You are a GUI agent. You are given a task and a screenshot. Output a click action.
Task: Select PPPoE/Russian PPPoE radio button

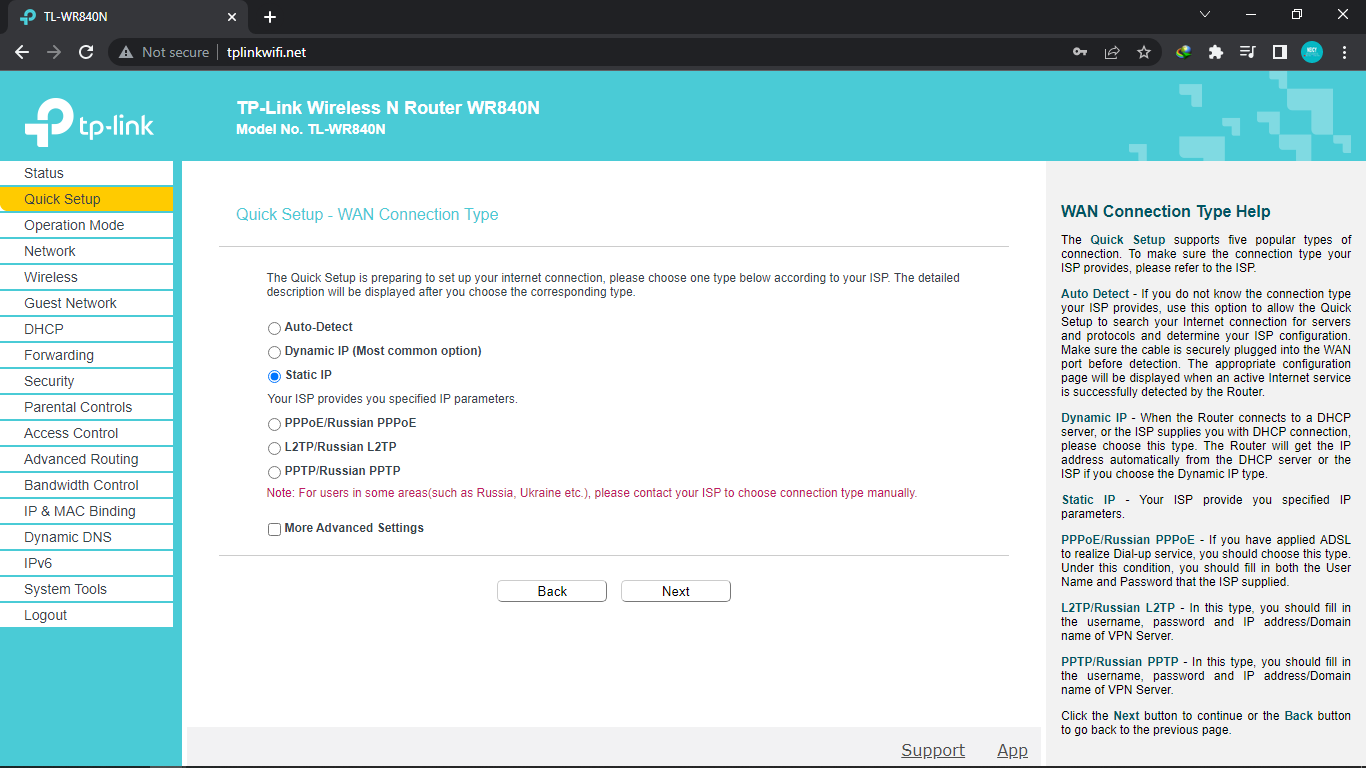(274, 424)
